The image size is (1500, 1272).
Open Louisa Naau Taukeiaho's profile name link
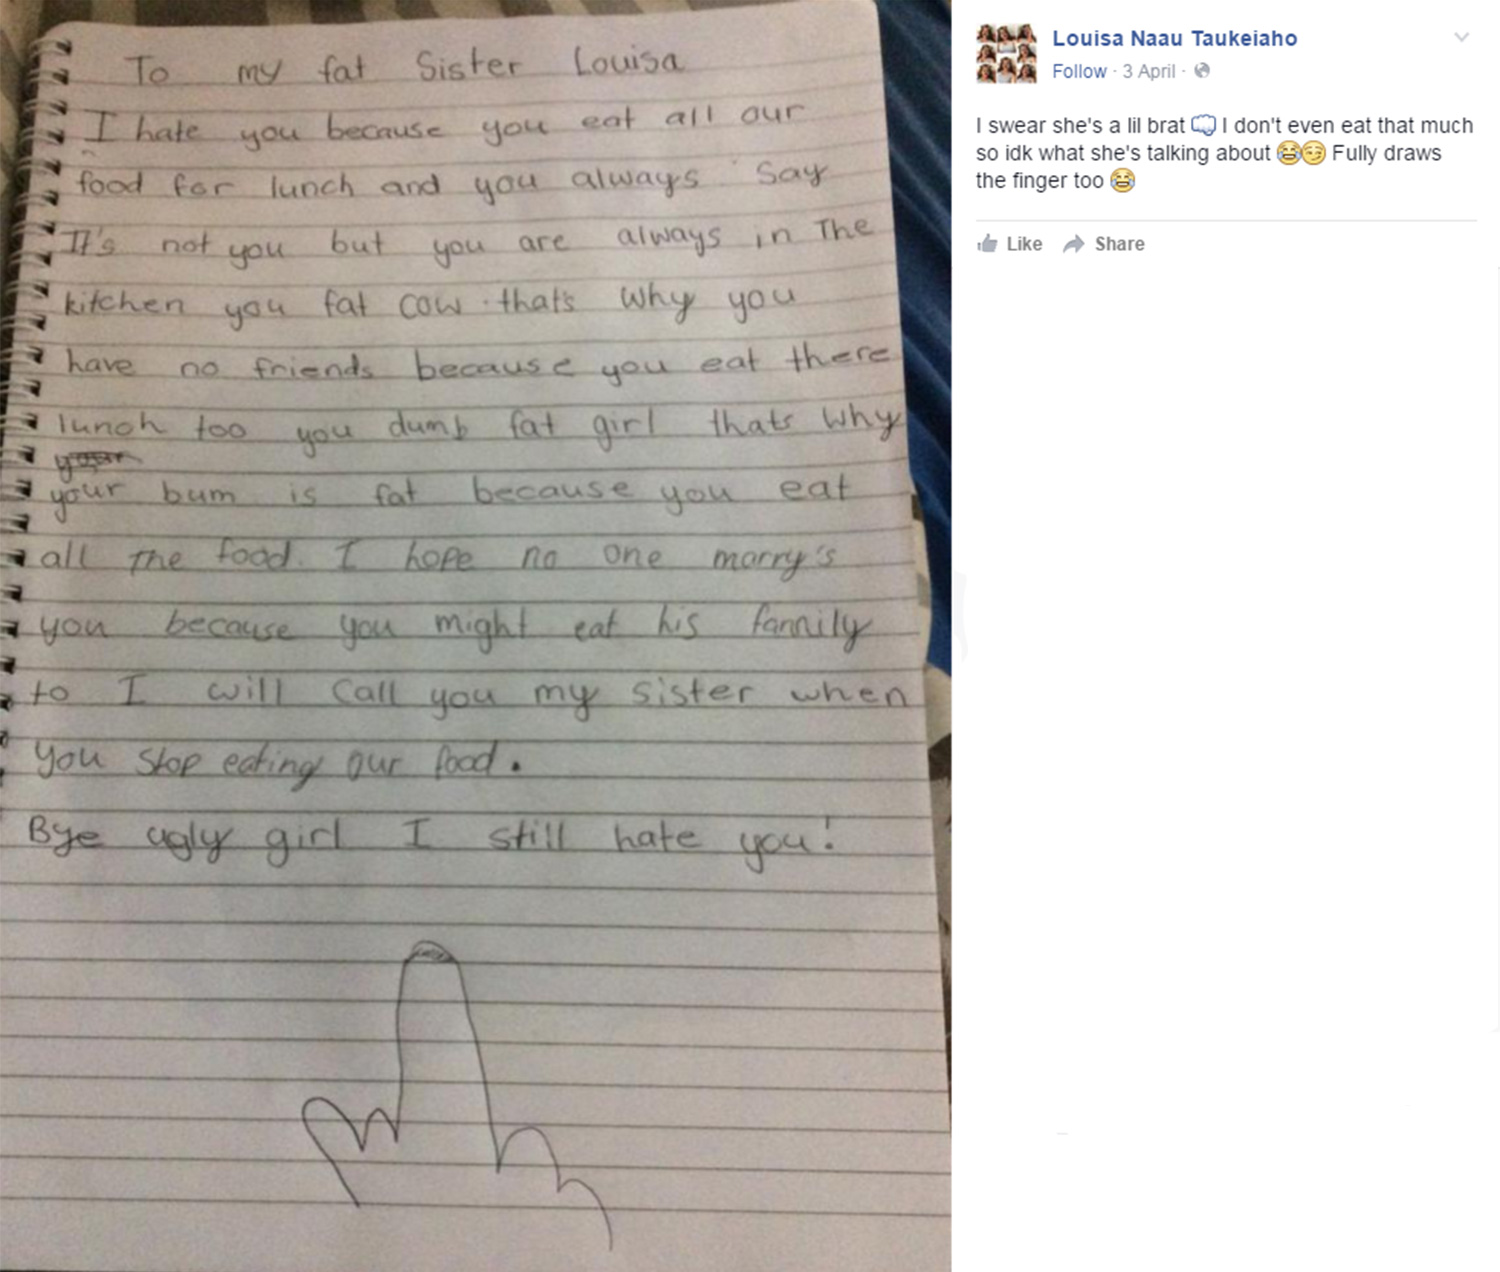pos(1174,38)
